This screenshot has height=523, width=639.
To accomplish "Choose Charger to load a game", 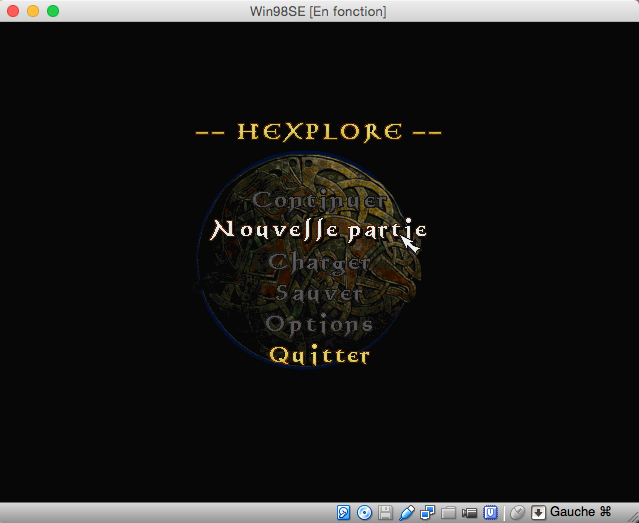I will click(319, 263).
